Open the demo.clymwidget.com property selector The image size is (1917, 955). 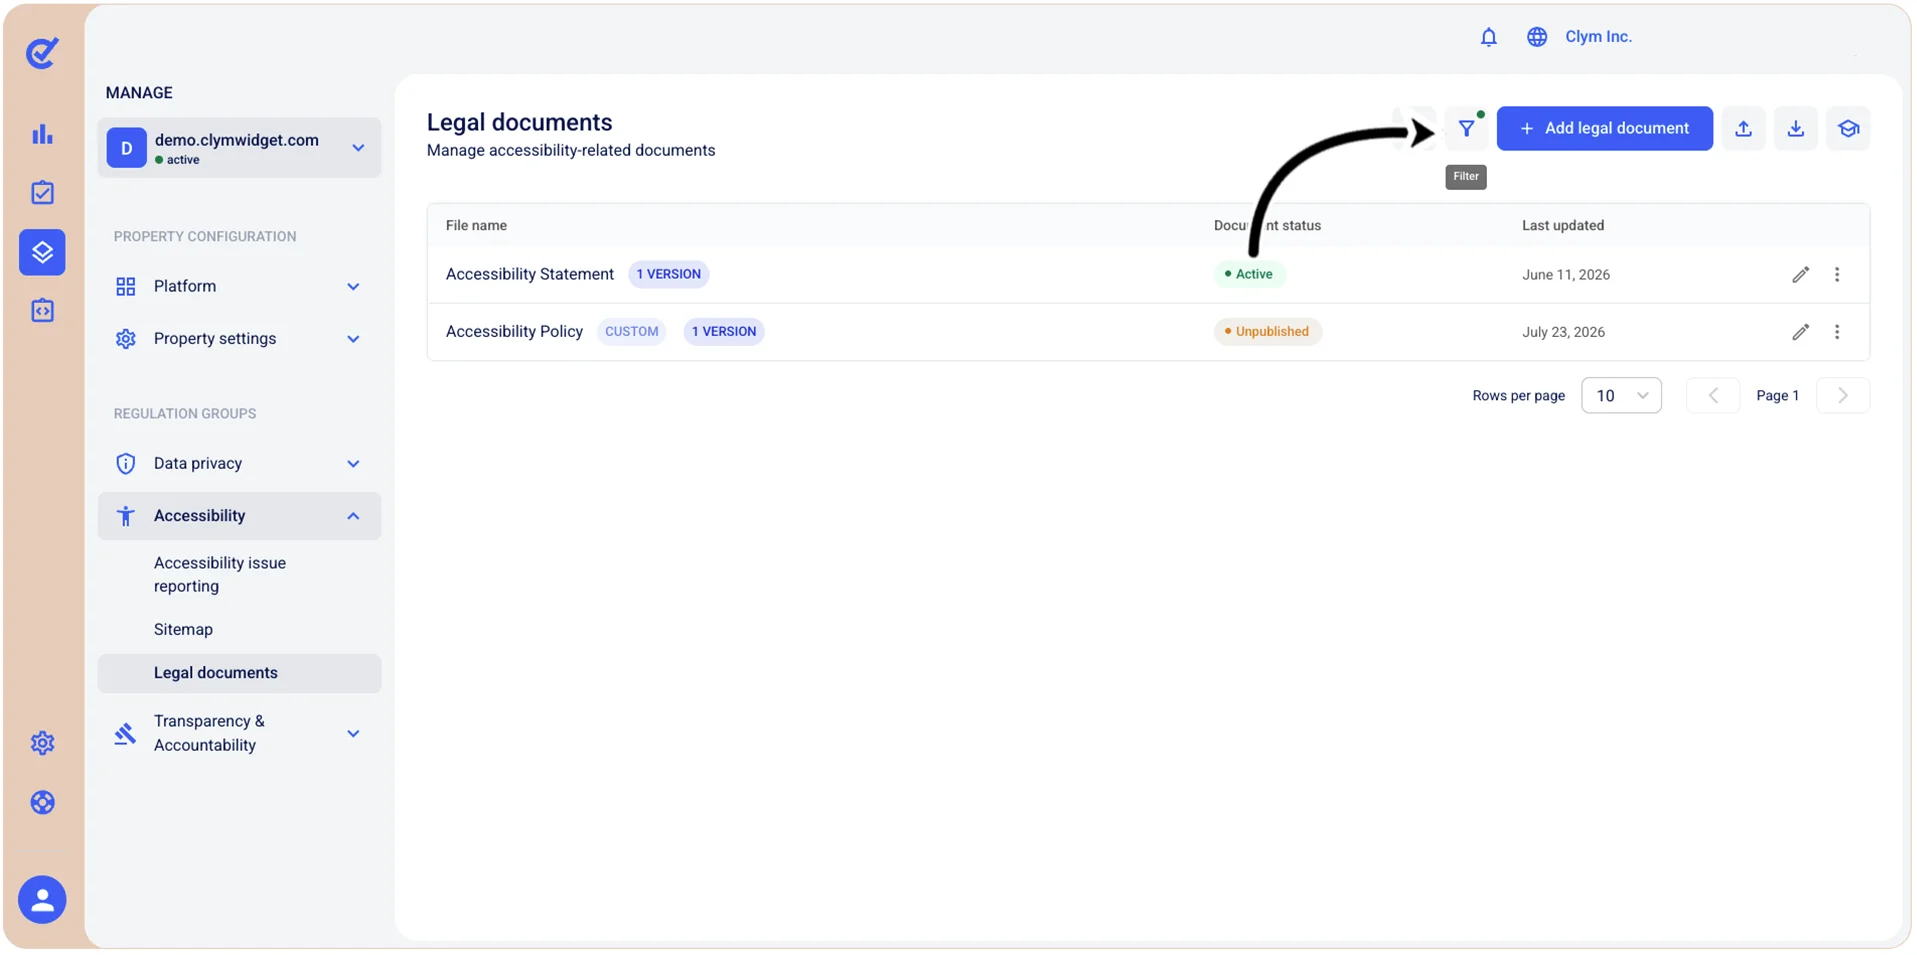(239, 148)
